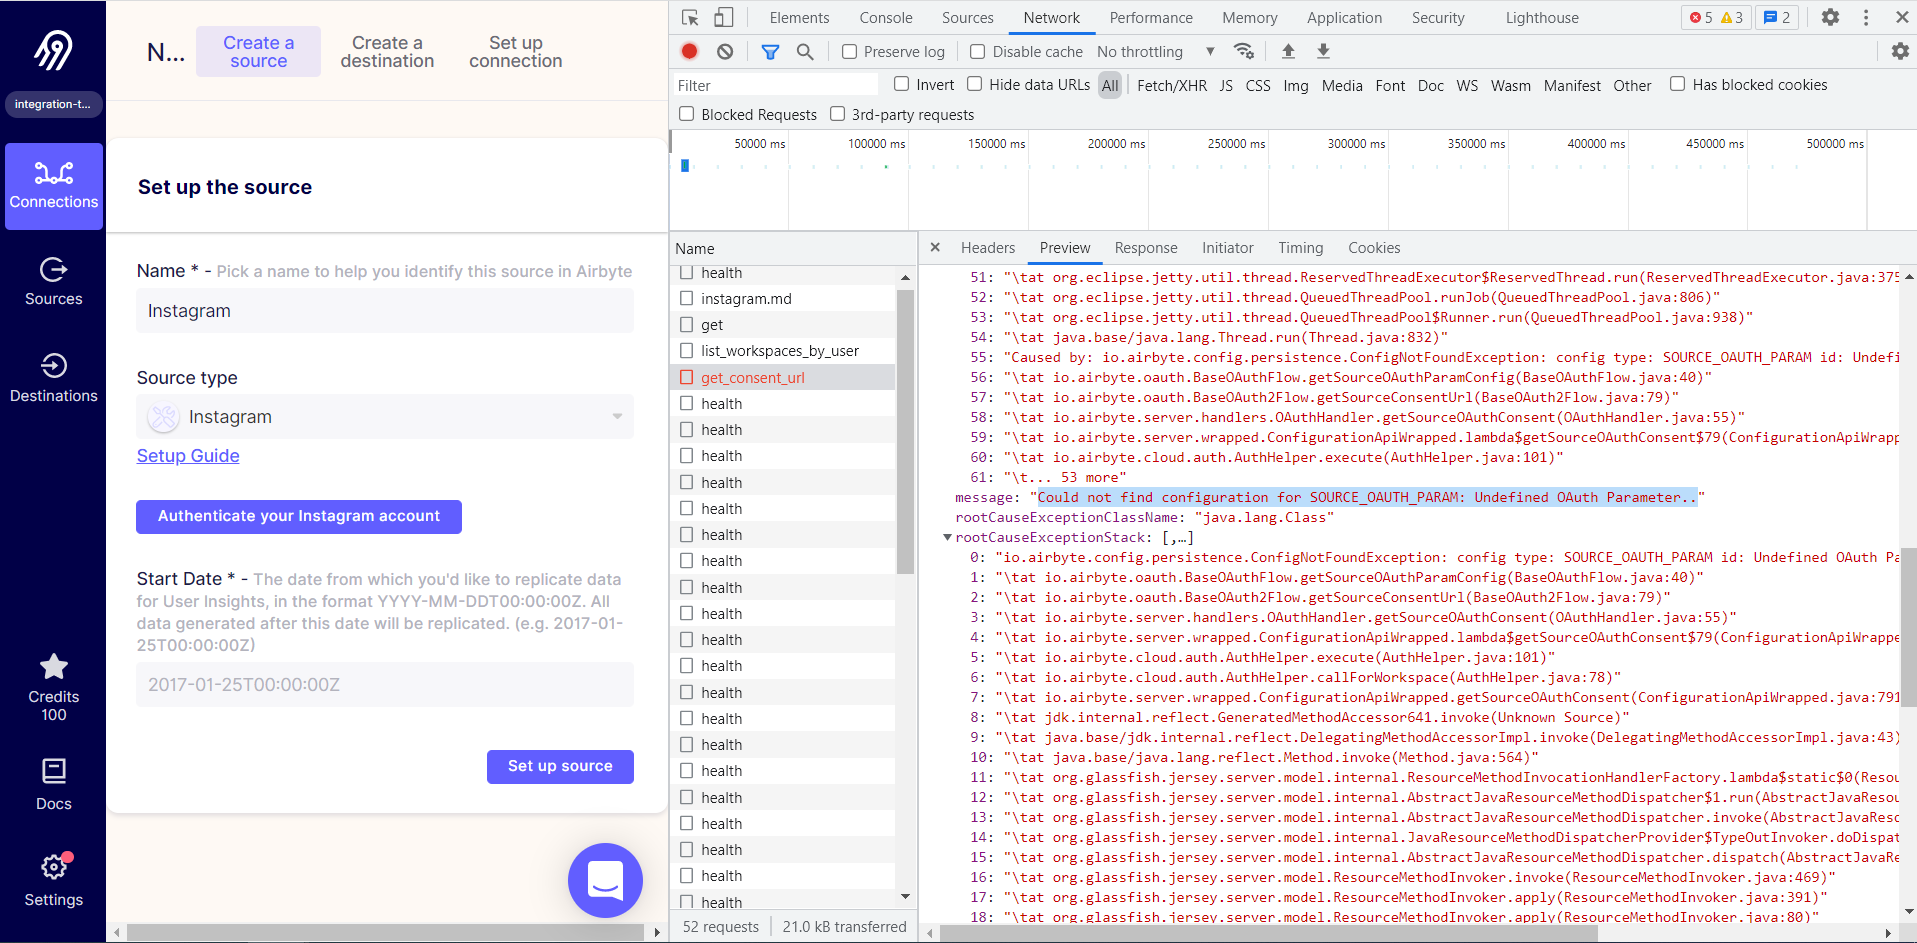Click the Docs icon in the sidebar

[x=53, y=783]
